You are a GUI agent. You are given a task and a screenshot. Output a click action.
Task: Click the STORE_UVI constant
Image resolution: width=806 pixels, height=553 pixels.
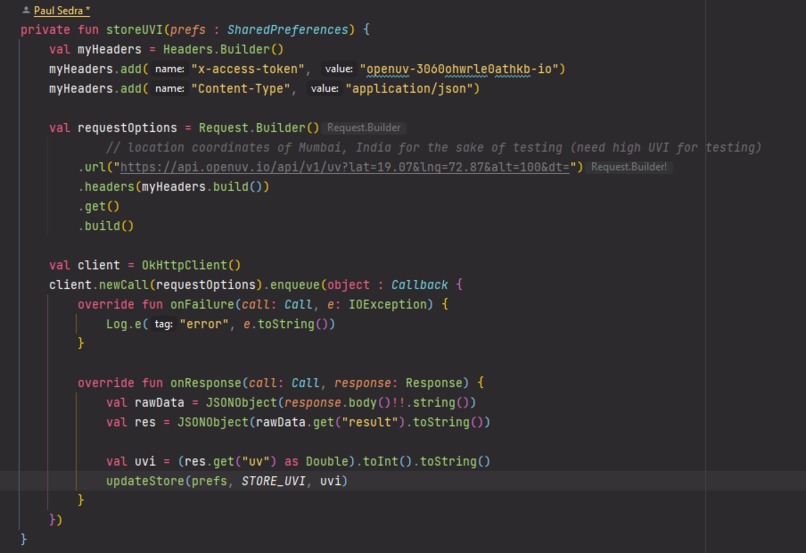[273, 481]
